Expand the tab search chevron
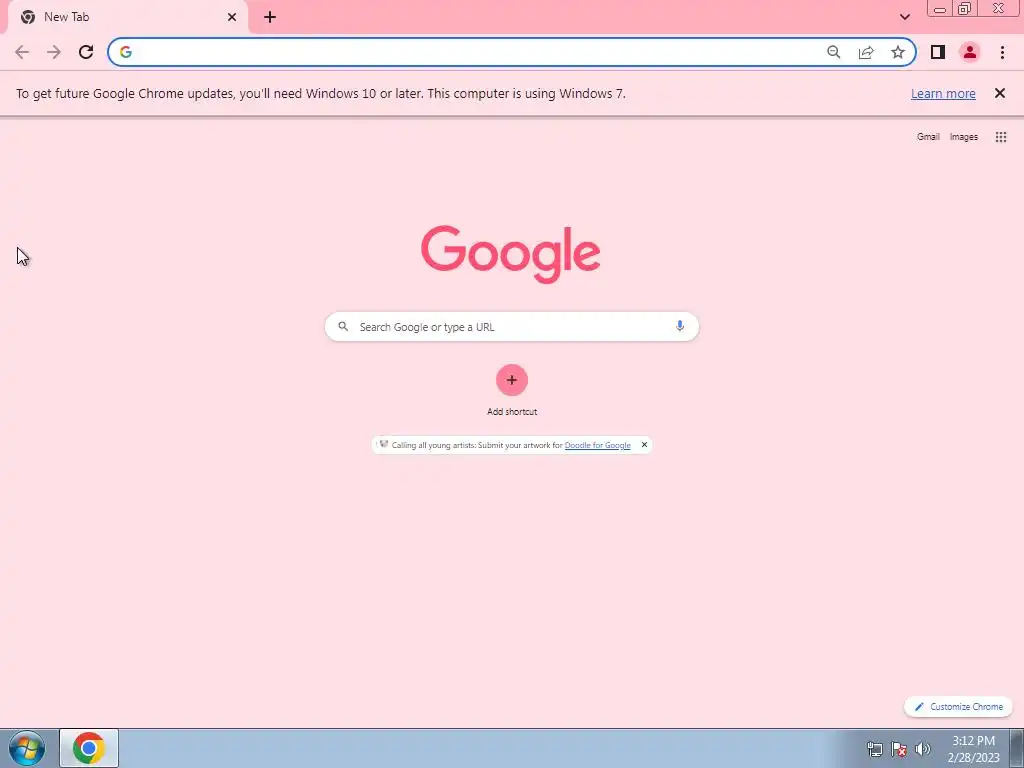Screen dimensions: 1024x768 (904, 17)
